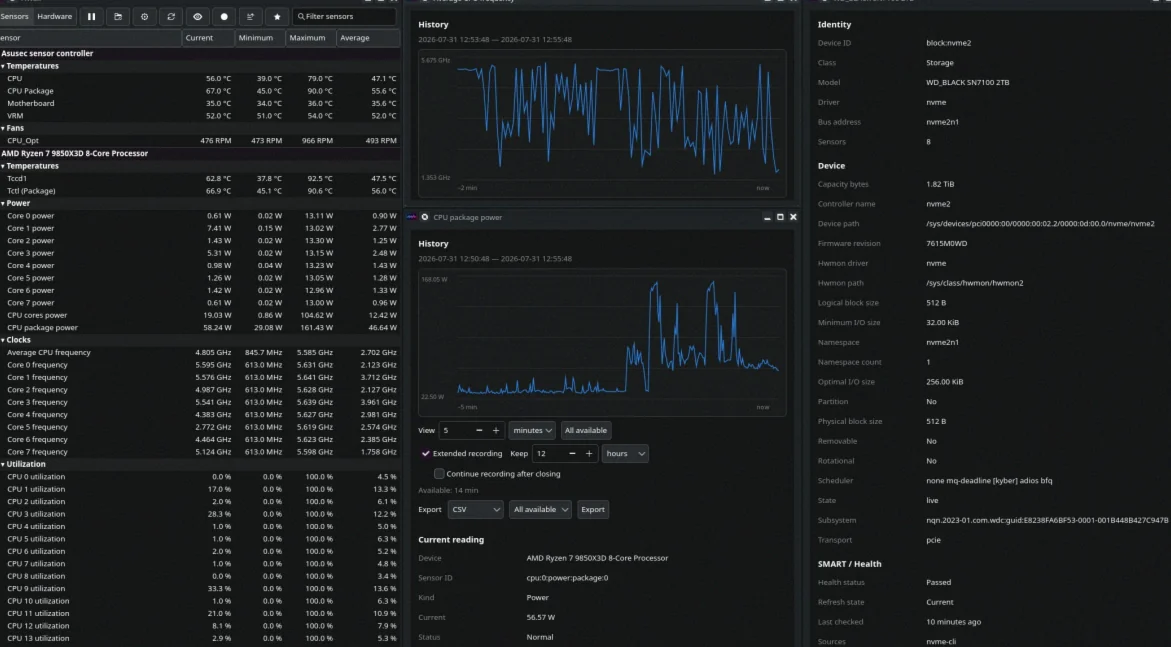Focus the Filter sensors search field
Screen dimensions: 1171x647
pyautogui.click(x=344, y=16)
